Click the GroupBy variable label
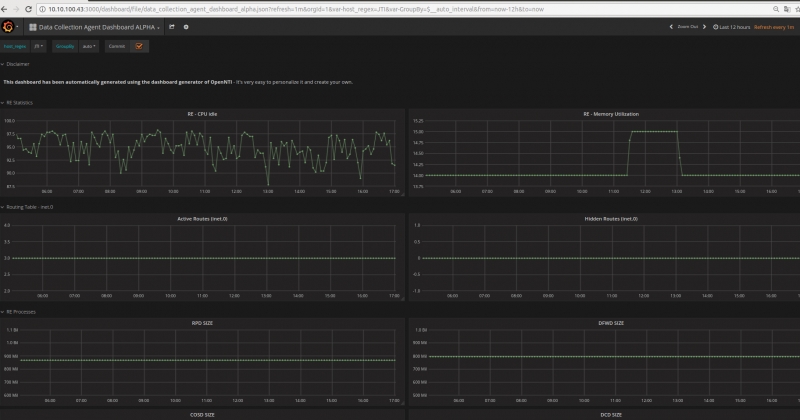Viewport: 800px width, 420px height. tap(65, 46)
